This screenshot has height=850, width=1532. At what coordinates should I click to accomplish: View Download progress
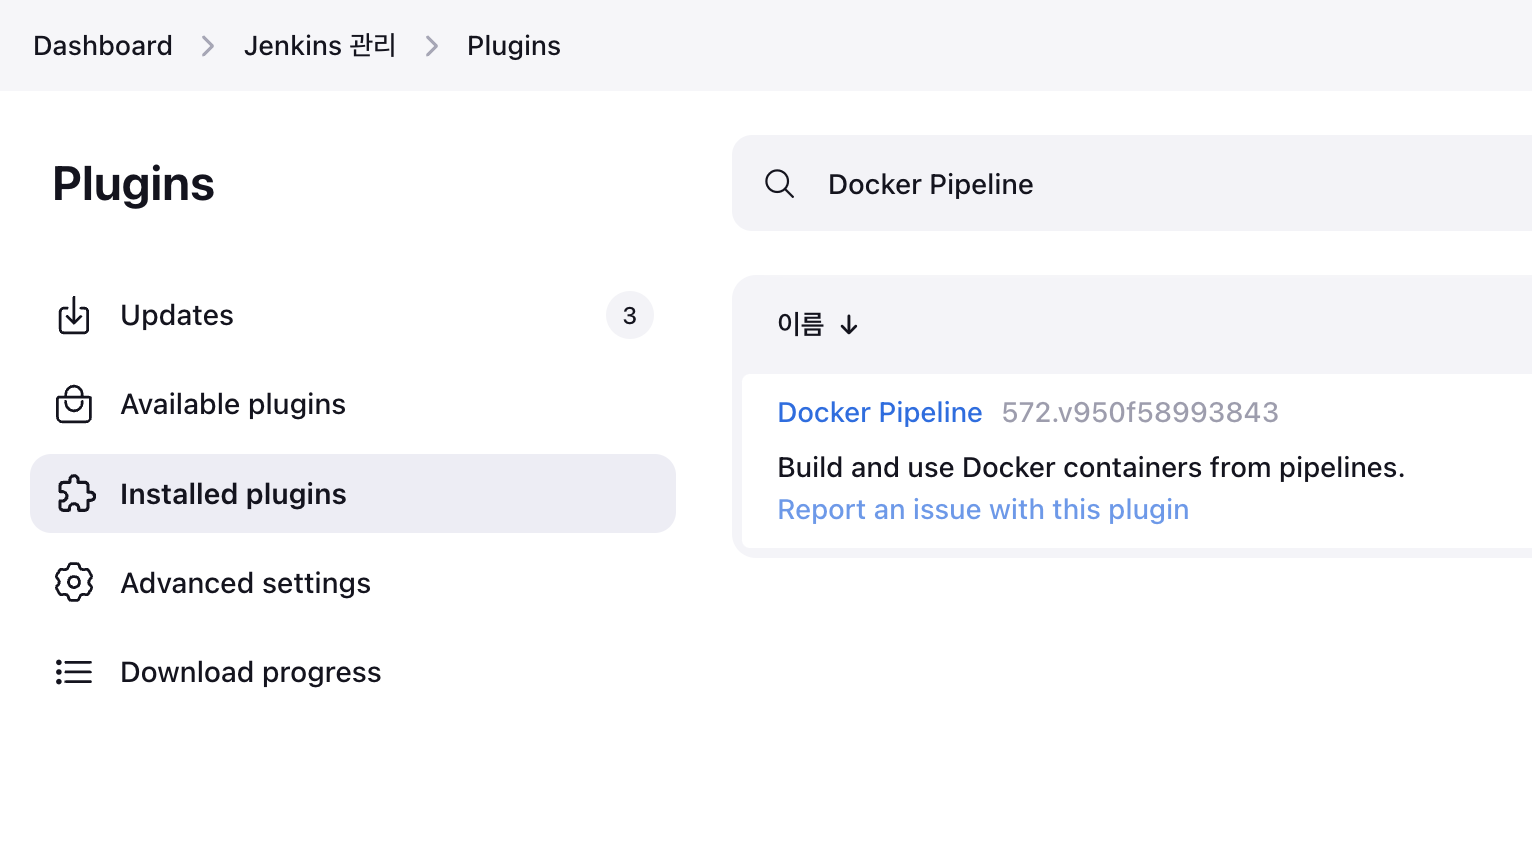pyautogui.click(x=353, y=672)
